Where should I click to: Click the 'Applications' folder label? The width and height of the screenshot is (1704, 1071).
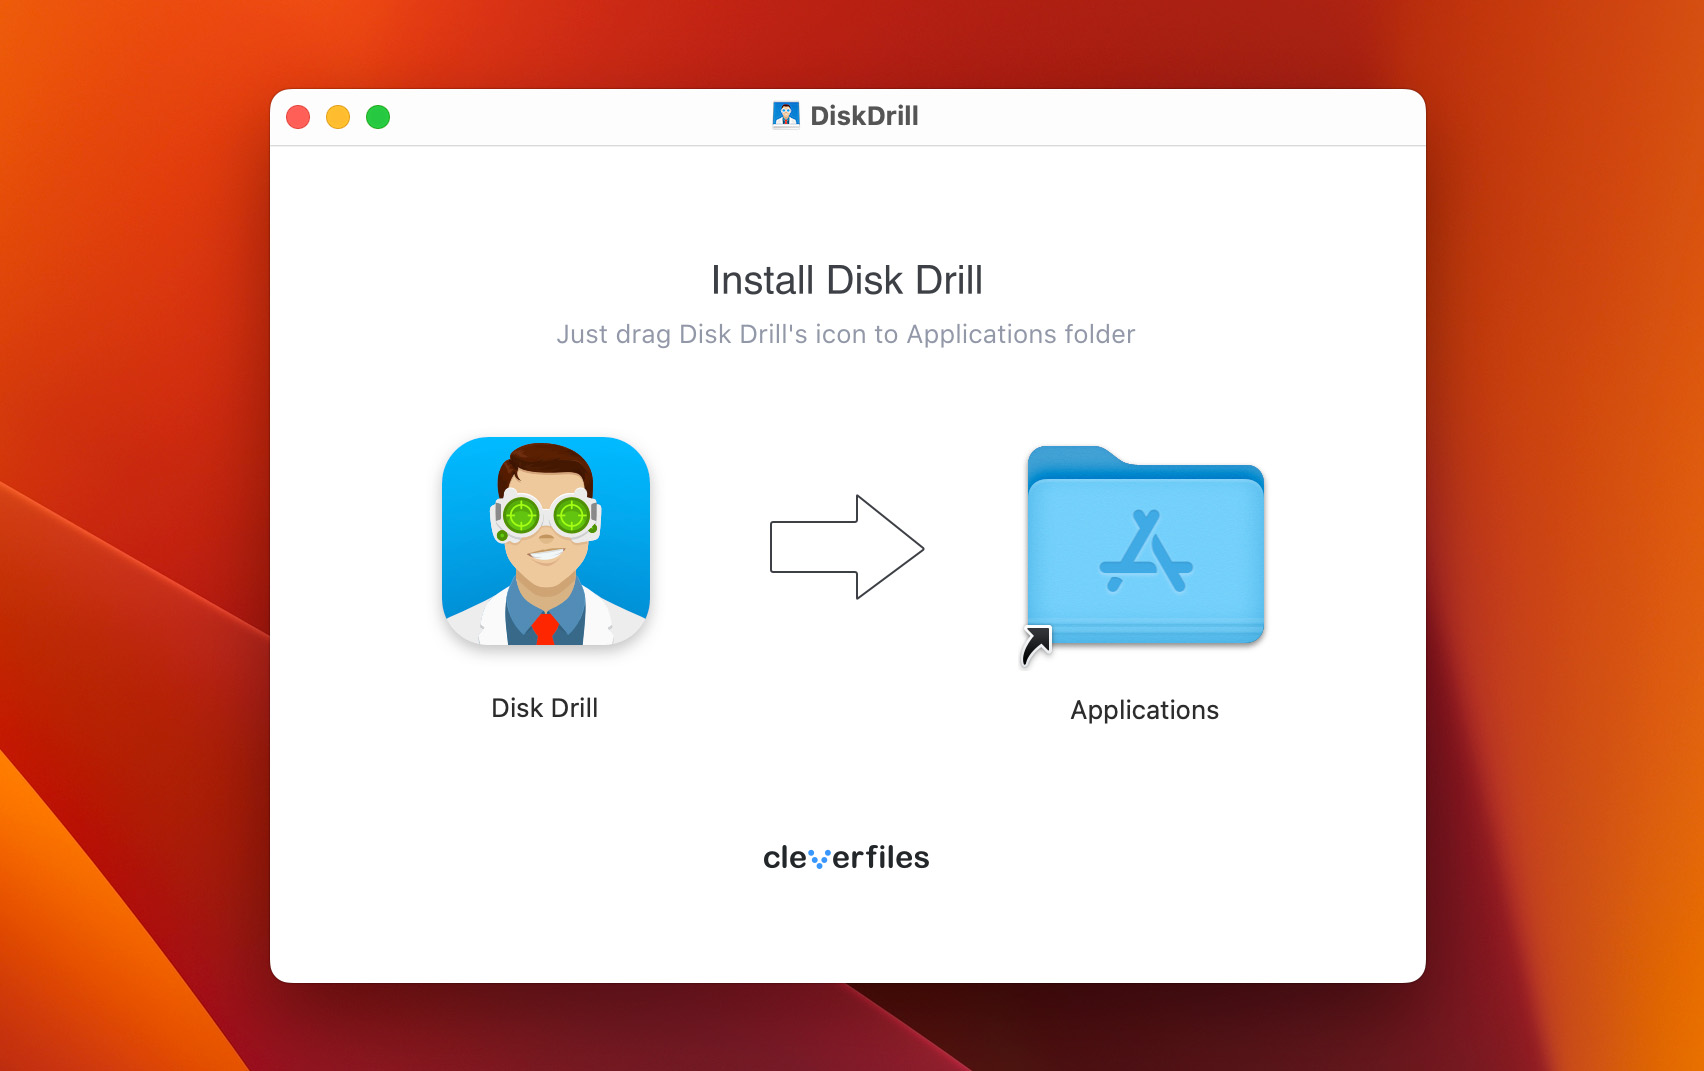click(x=1145, y=710)
